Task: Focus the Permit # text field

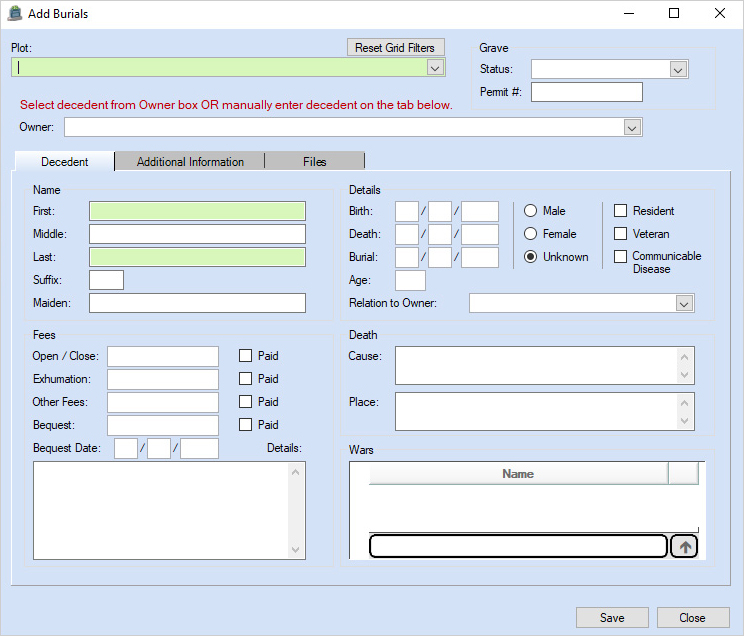Action: pos(586,92)
